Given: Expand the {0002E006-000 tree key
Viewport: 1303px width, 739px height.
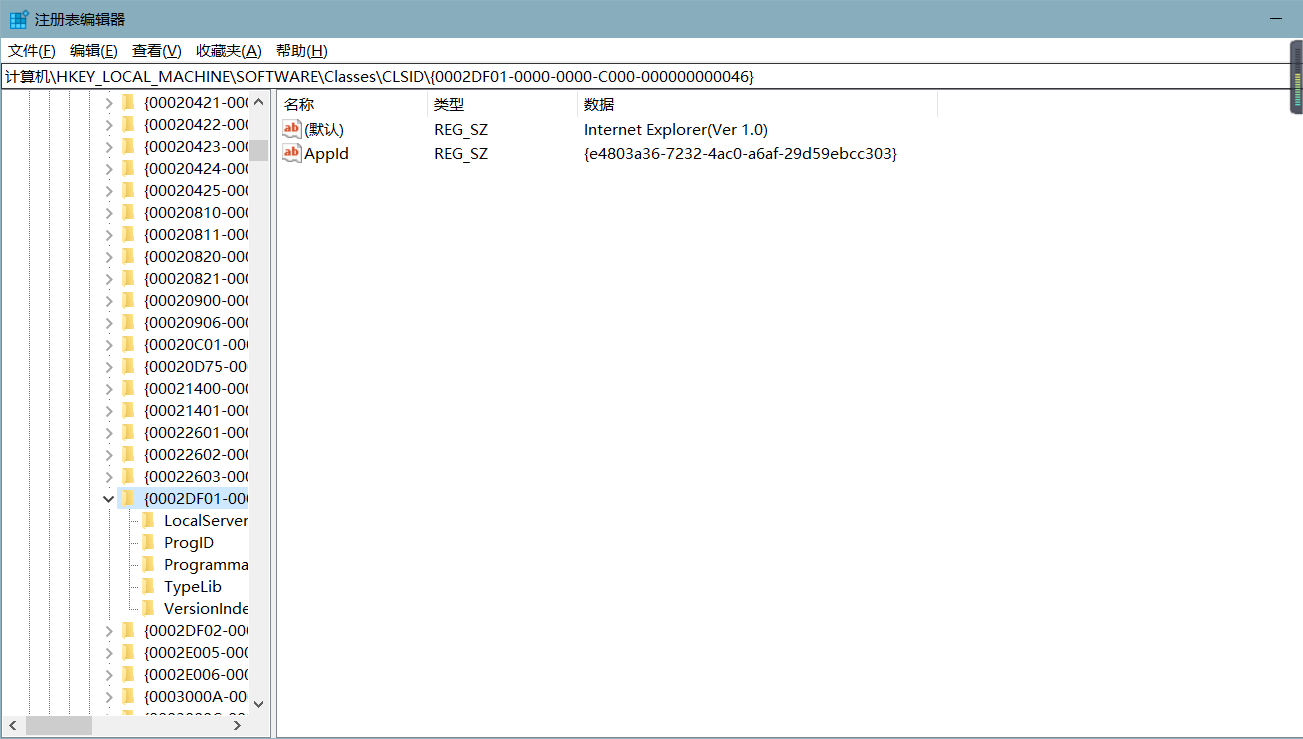Looking at the screenshot, I should [109, 674].
